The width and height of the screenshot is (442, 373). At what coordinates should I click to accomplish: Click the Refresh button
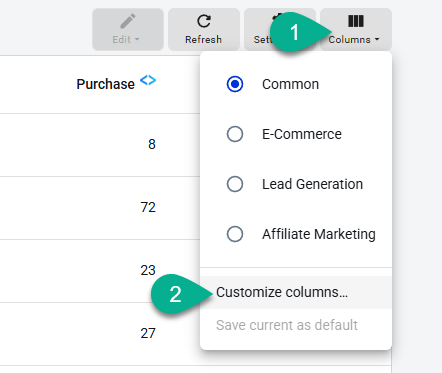coord(204,29)
